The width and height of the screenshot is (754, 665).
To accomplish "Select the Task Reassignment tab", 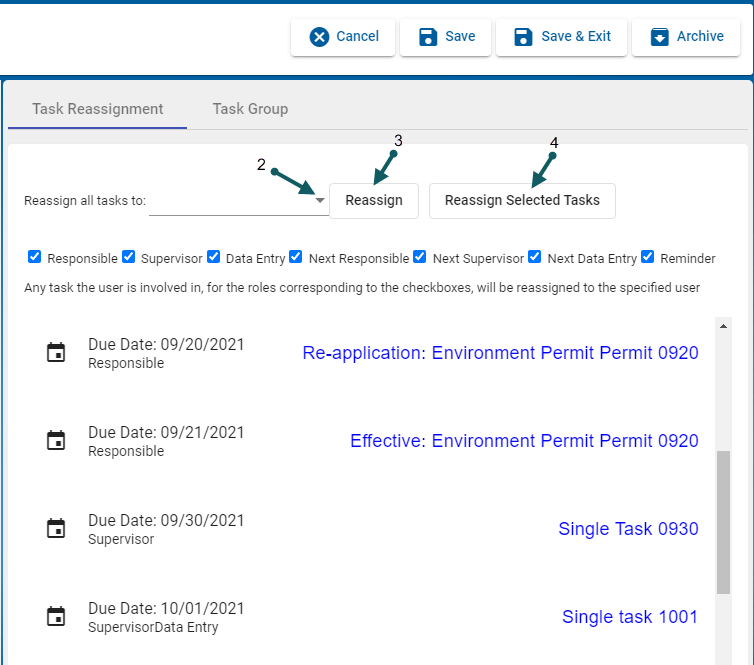I will 97,109.
